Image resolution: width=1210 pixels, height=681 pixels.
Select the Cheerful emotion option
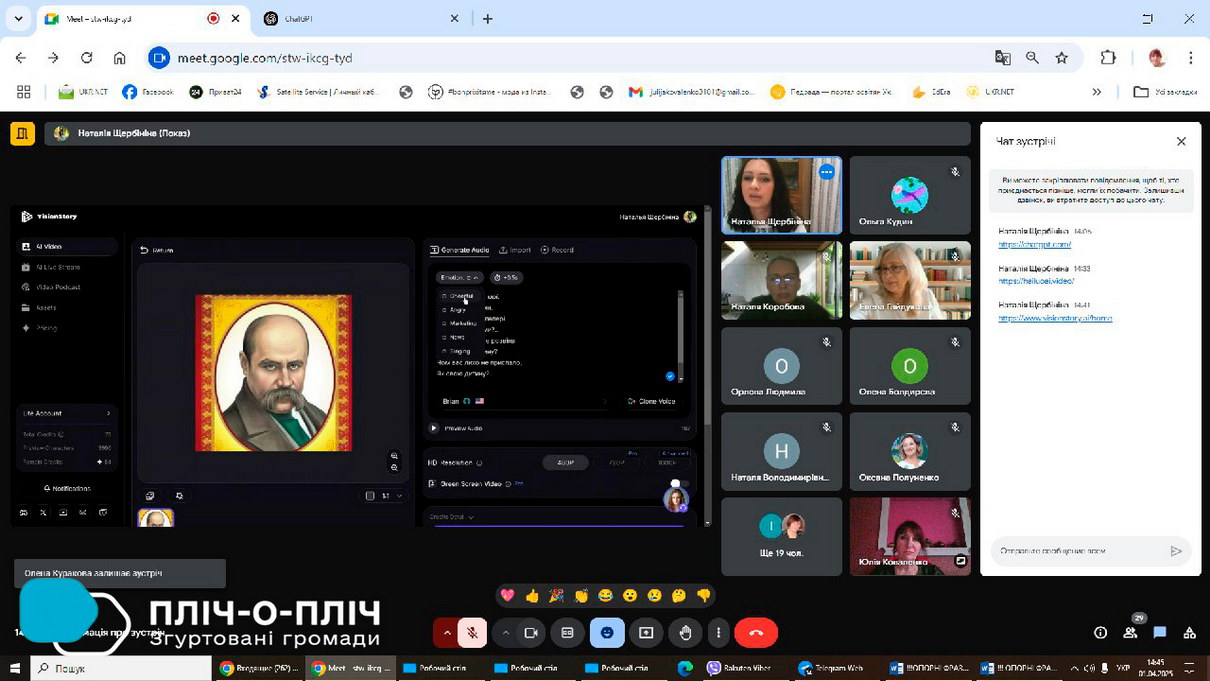[460, 296]
